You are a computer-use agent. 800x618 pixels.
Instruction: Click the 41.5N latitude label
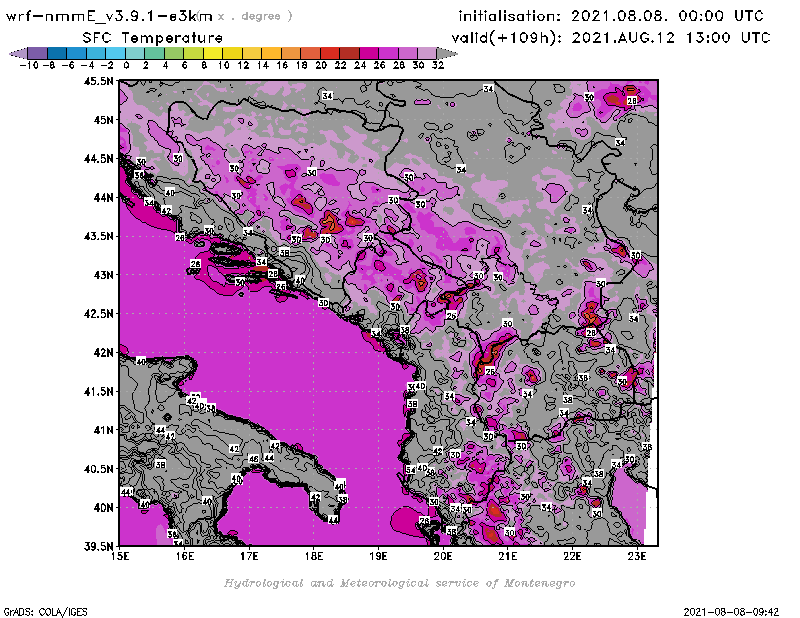[x=98, y=391]
